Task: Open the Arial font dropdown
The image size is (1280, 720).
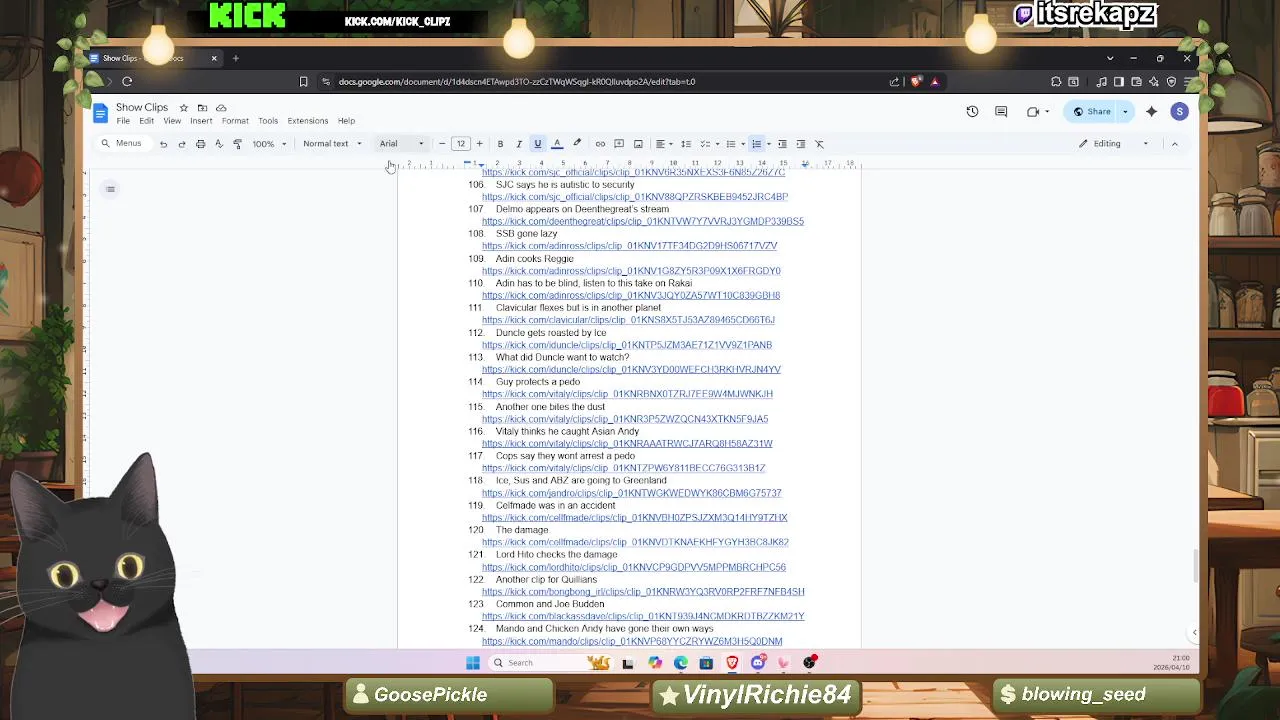Action: [401, 144]
